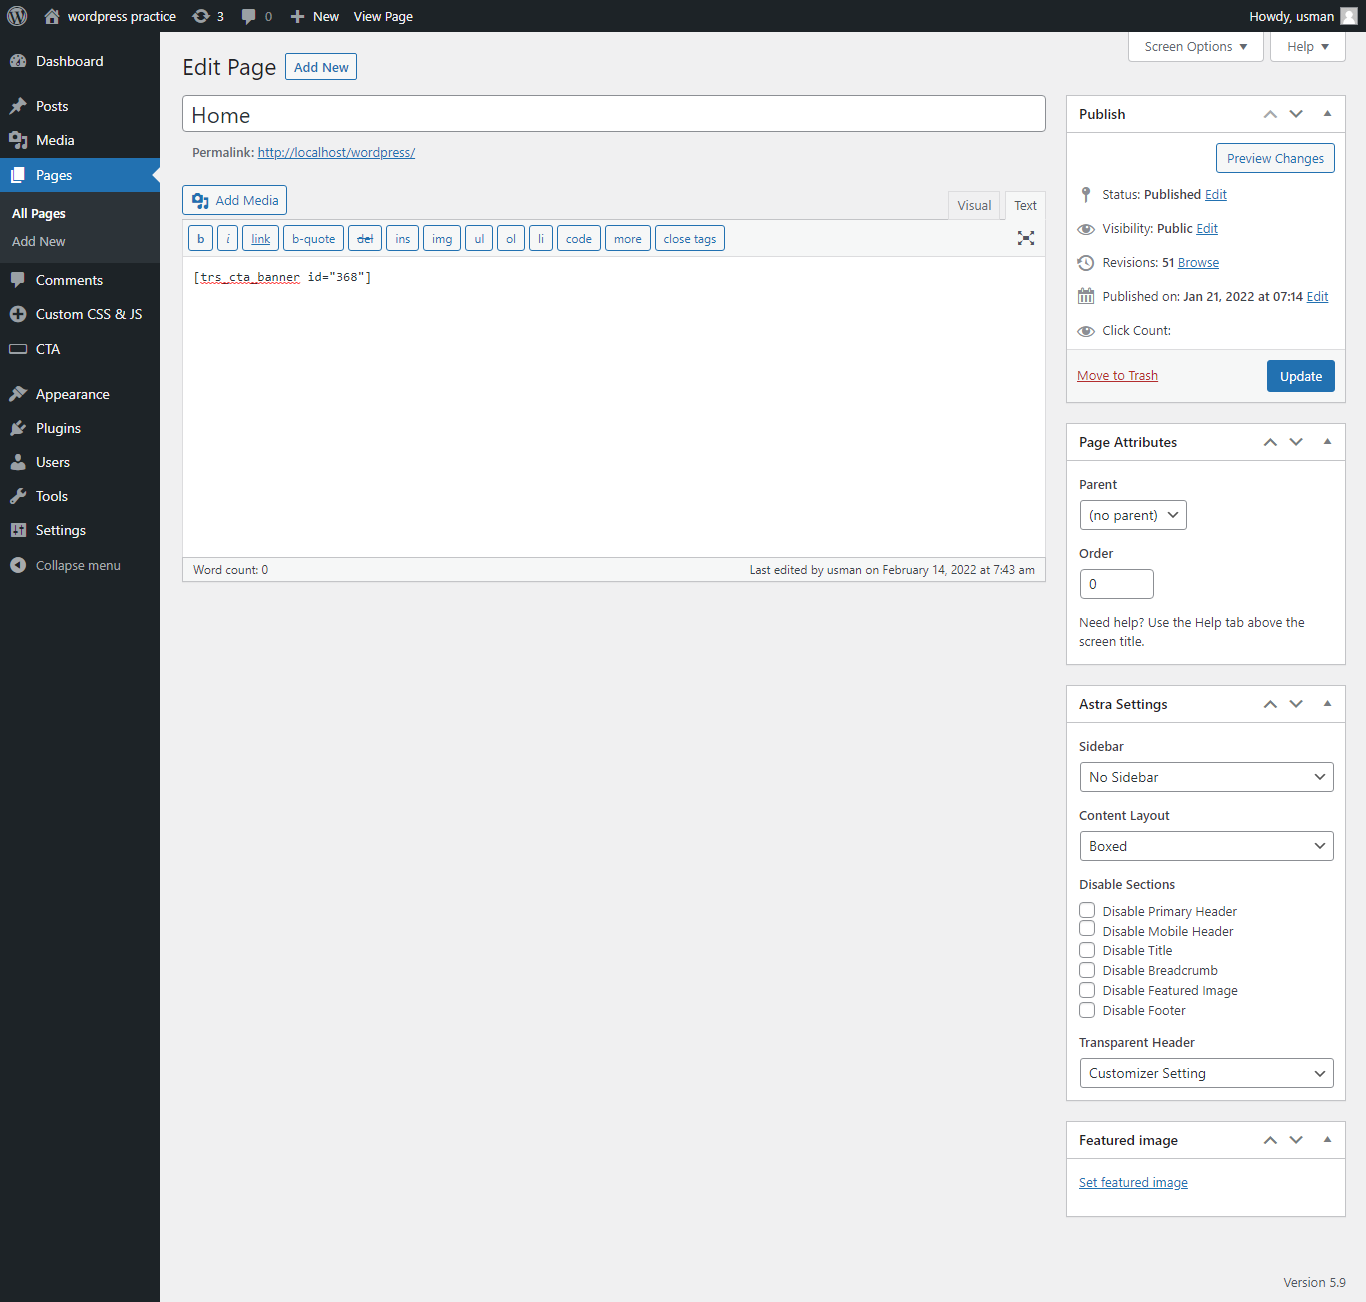The image size is (1366, 1302).
Task: Click the Order number field
Action: point(1116,584)
